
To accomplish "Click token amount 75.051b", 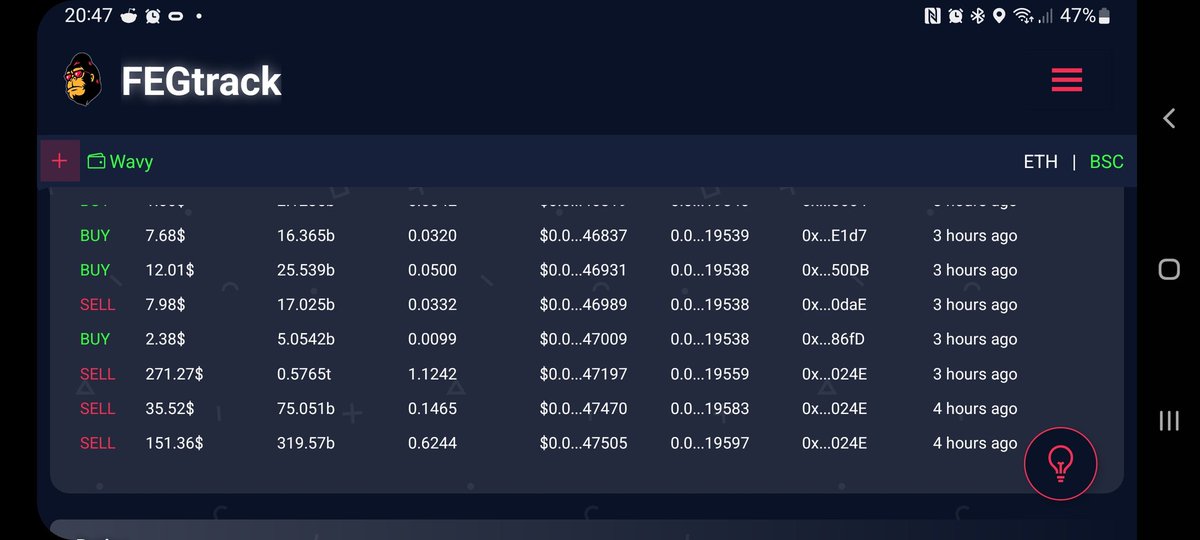I will 305,408.
